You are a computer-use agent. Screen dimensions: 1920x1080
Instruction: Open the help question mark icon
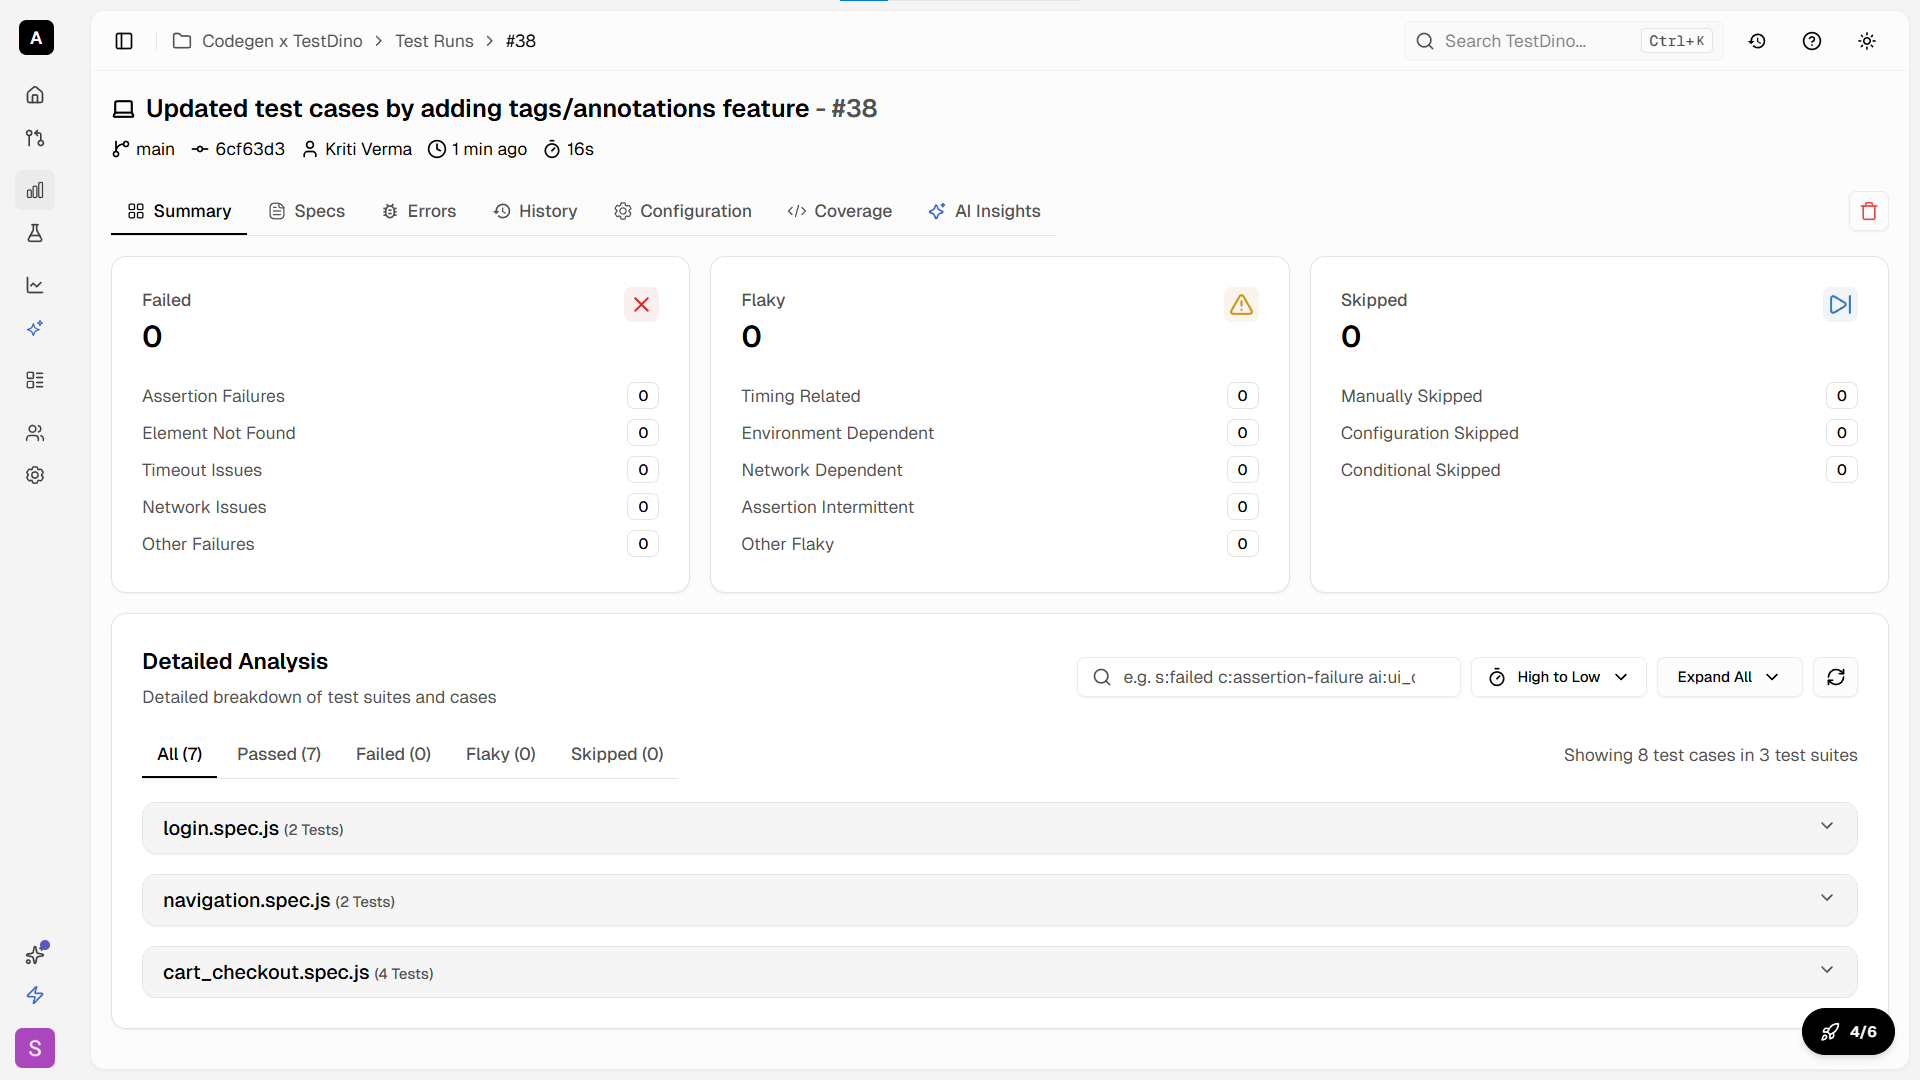[x=1812, y=41]
